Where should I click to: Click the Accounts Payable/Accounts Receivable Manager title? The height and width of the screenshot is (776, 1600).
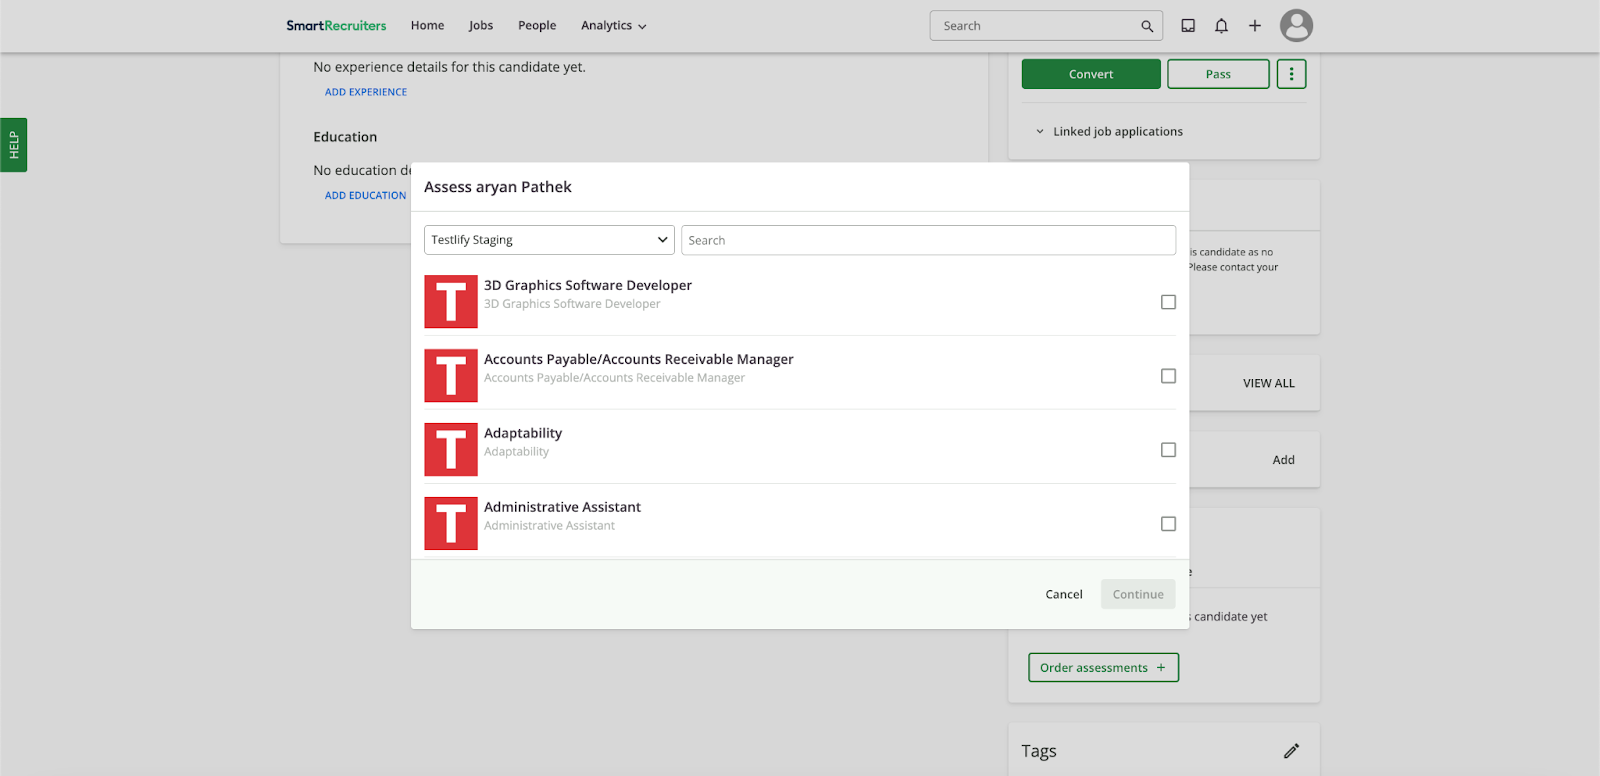tap(639, 360)
